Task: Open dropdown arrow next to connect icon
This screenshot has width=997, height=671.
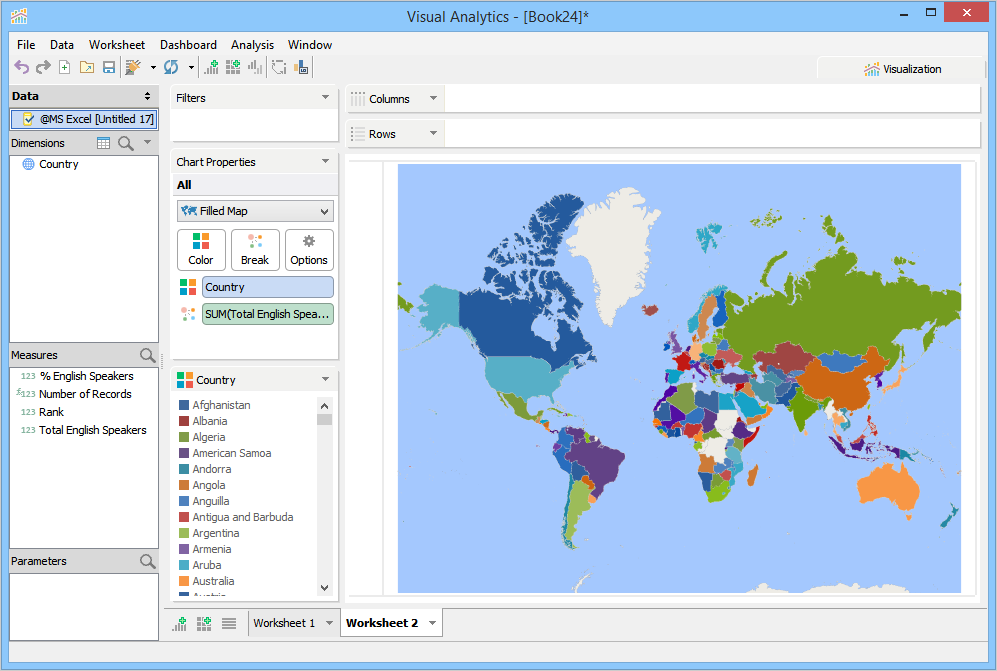Action: pos(153,67)
